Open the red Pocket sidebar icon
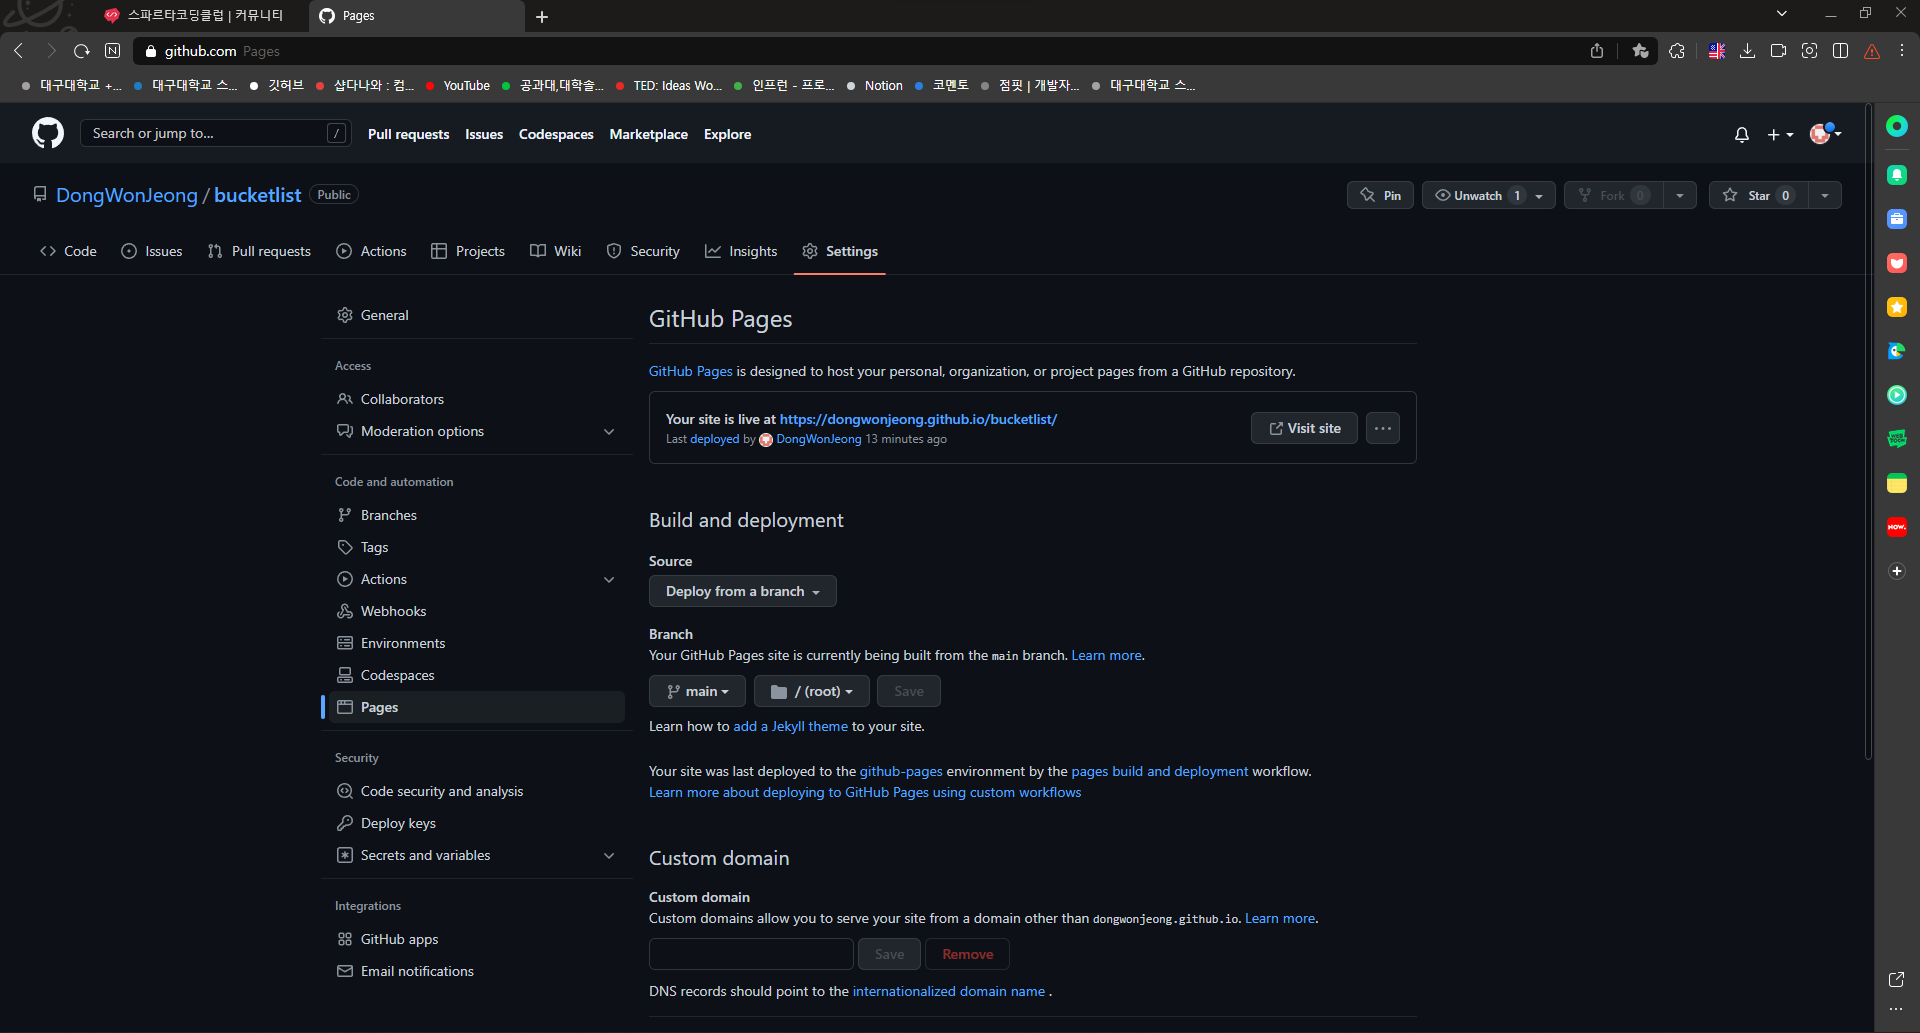Screen dimensions: 1920x1033 [1897, 263]
